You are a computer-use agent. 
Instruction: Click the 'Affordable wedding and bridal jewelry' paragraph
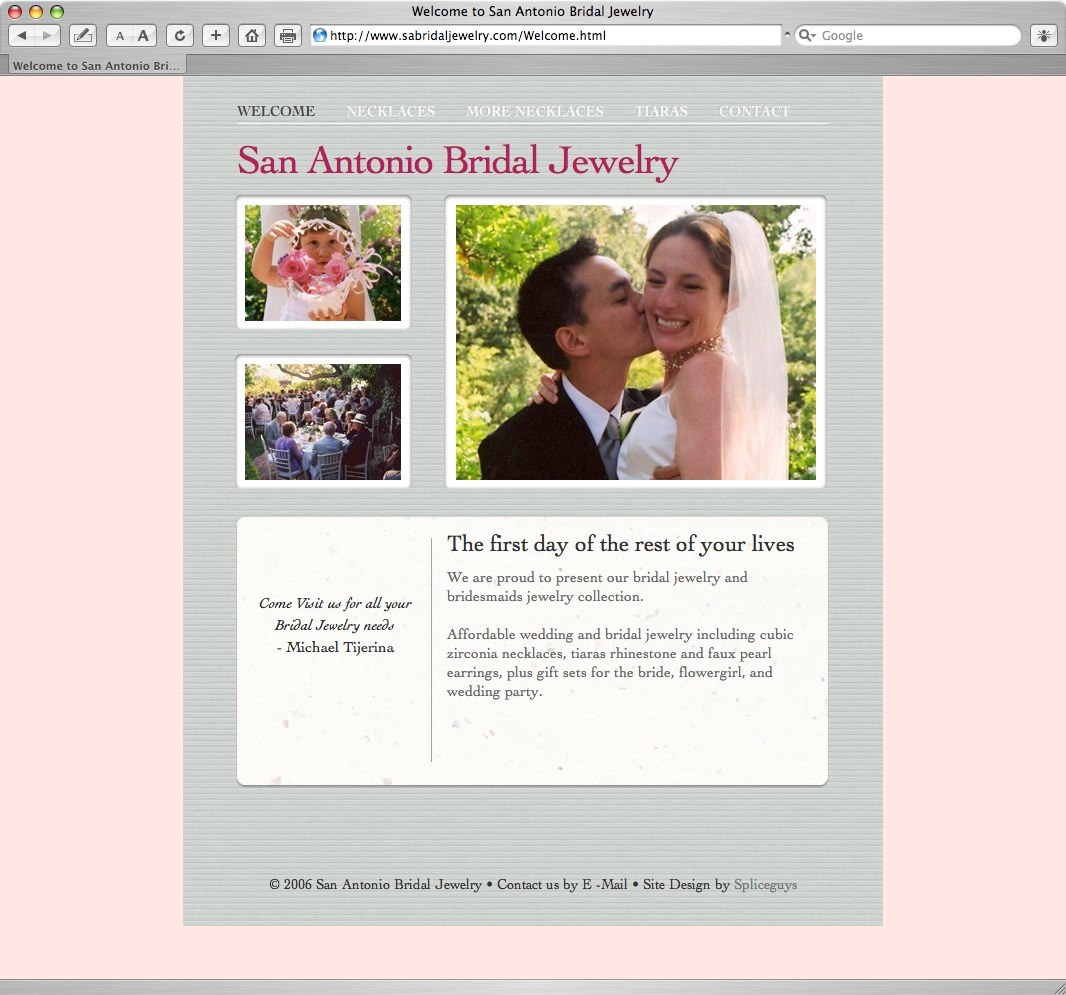tap(620, 663)
